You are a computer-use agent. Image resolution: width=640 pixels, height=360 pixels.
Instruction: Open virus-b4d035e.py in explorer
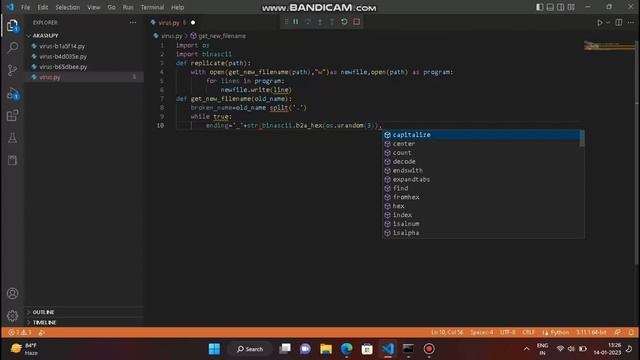pos(63,56)
